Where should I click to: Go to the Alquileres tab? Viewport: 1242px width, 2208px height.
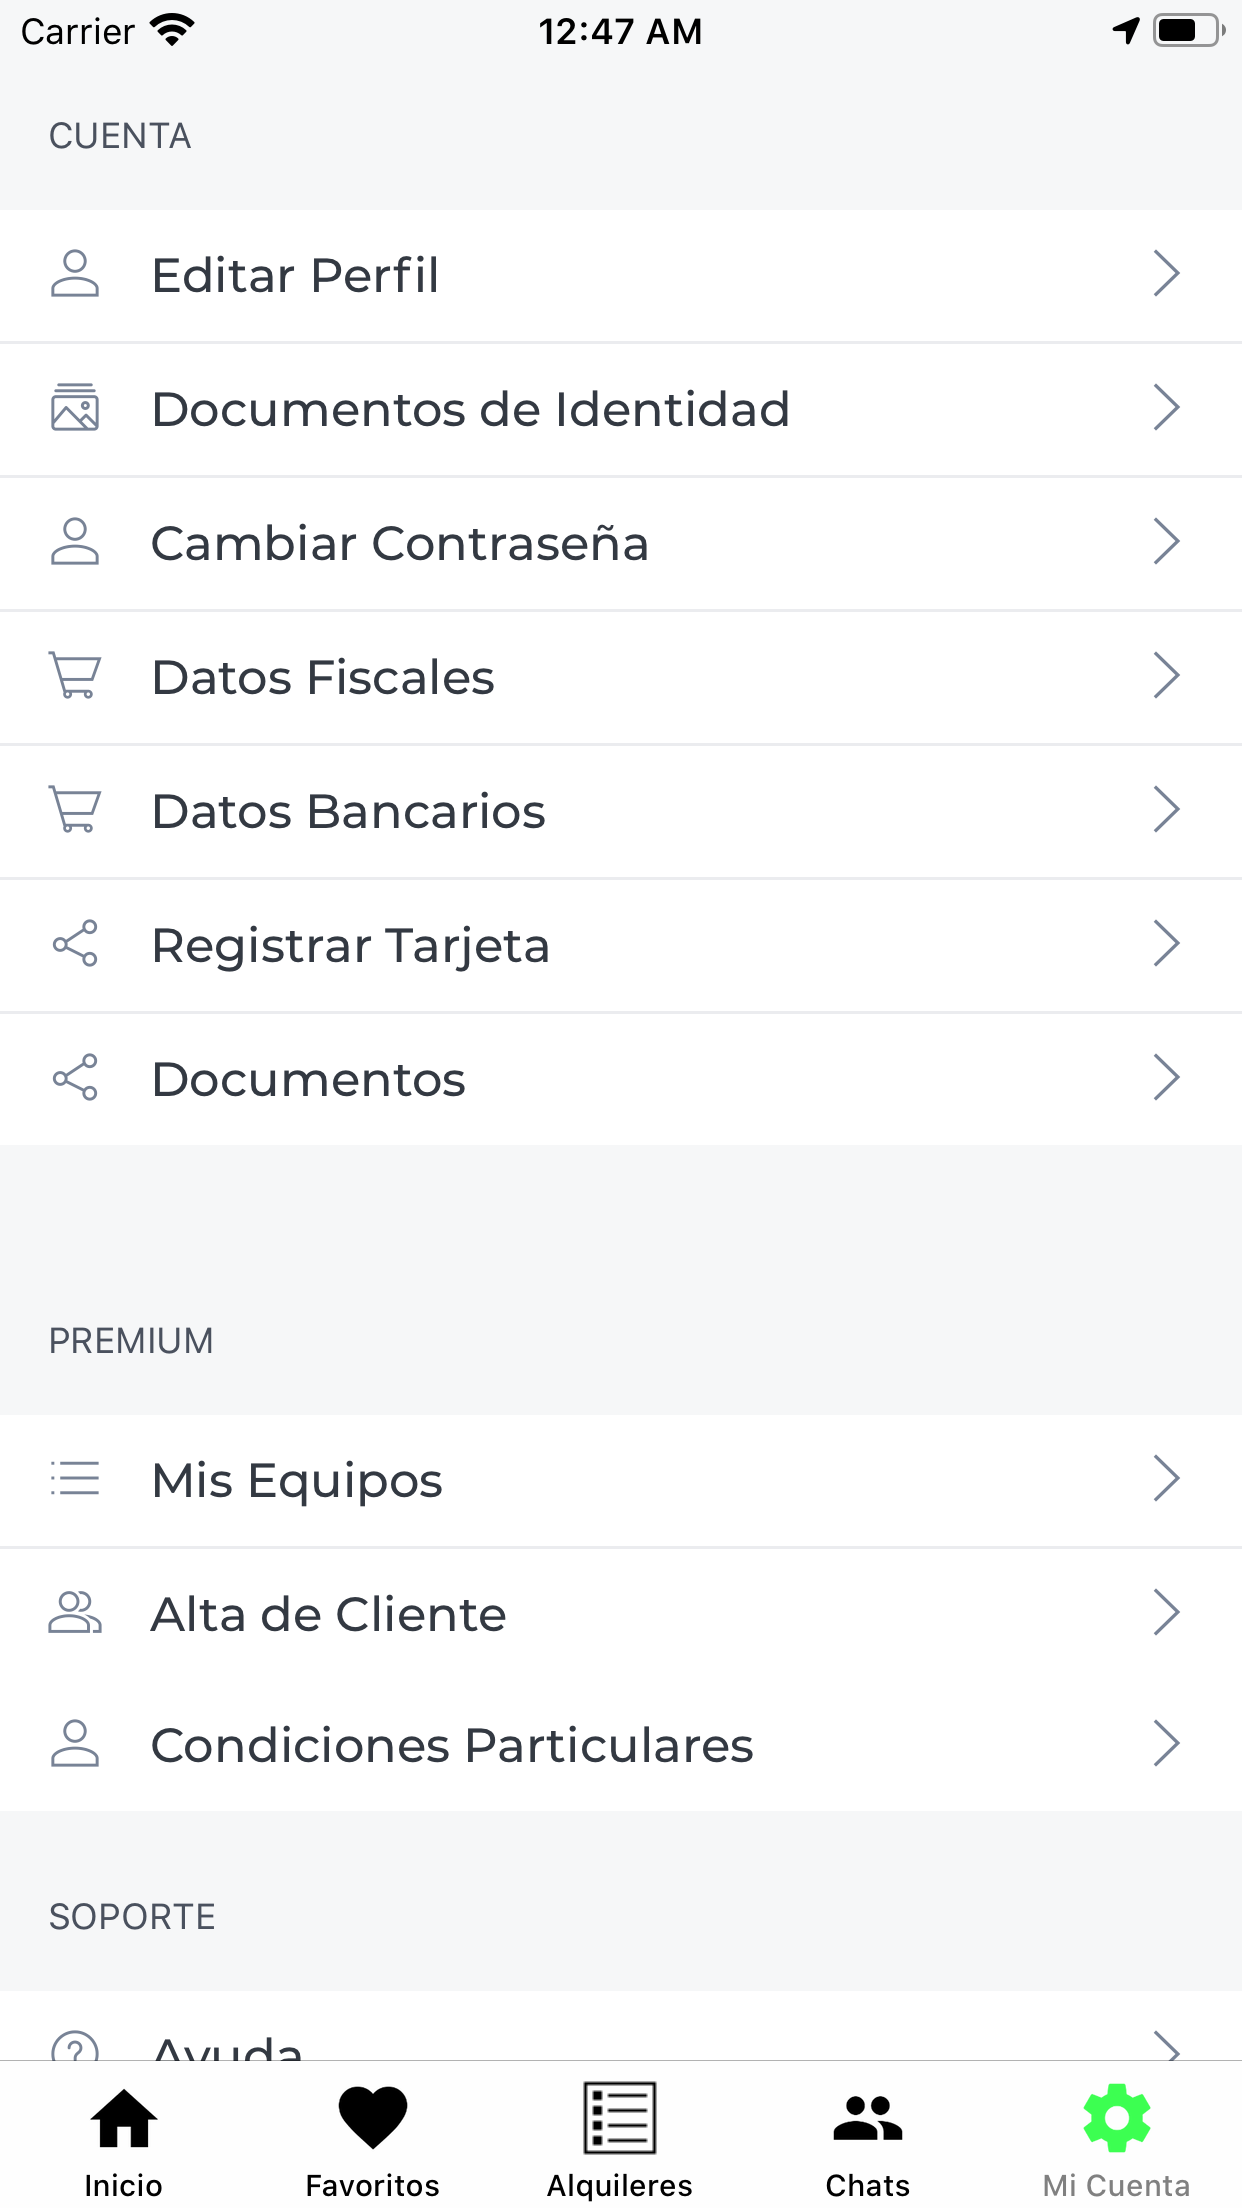point(620,2140)
